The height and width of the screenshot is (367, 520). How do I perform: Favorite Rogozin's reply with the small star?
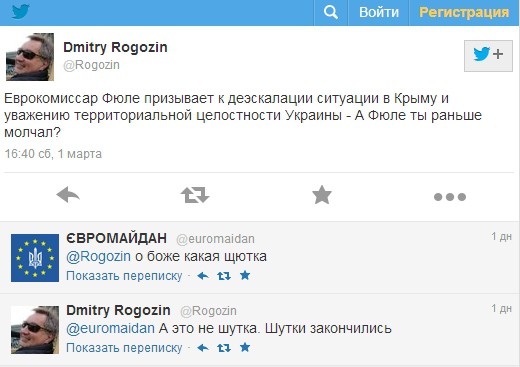pyautogui.click(x=245, y=347)
